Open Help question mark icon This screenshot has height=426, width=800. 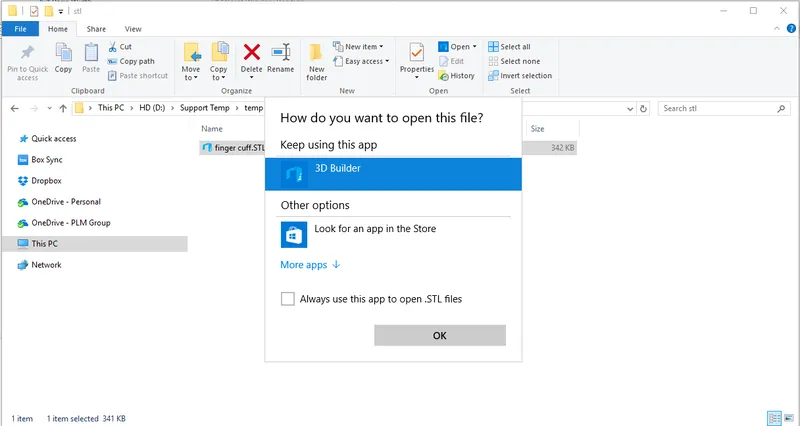tap(791, 29)
